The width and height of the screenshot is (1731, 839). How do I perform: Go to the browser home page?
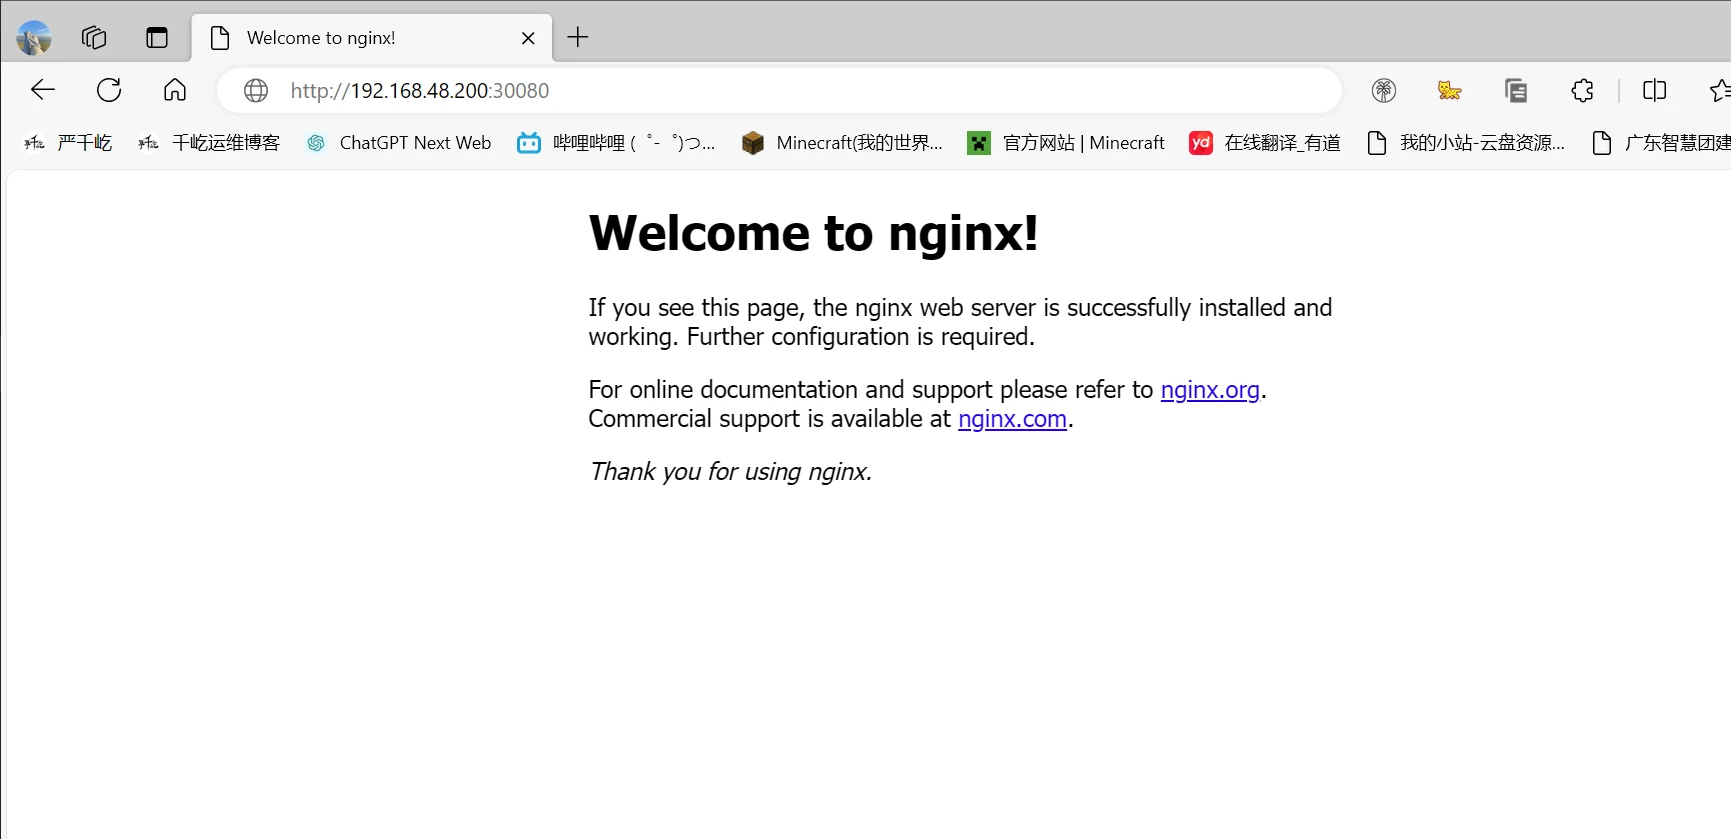pos(175,90)
